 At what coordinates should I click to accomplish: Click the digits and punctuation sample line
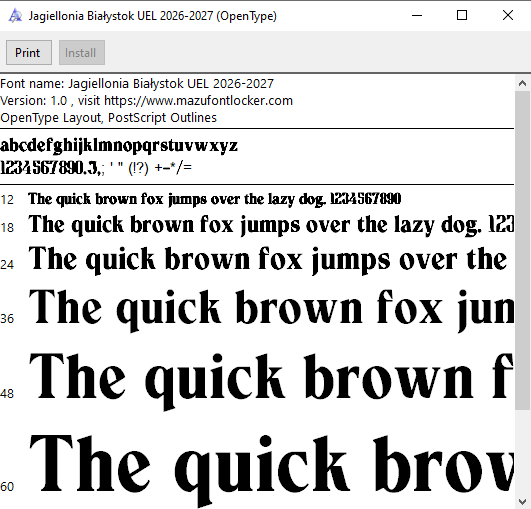point(96,168)
